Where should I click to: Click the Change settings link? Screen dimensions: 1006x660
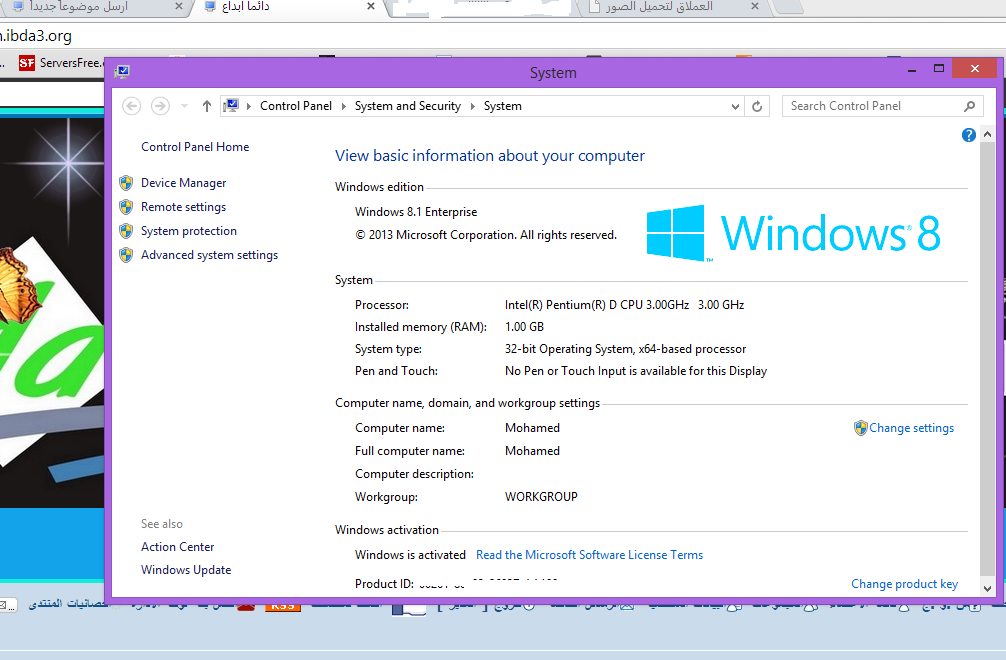911,428
